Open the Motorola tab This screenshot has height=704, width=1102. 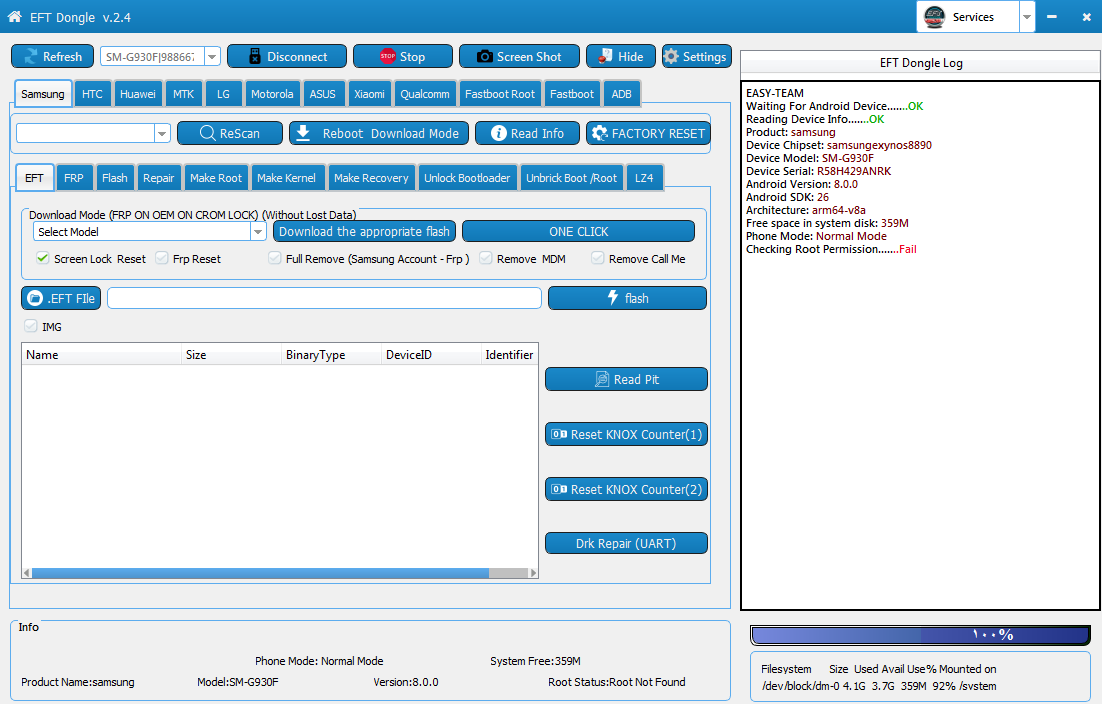pos(272,93)
